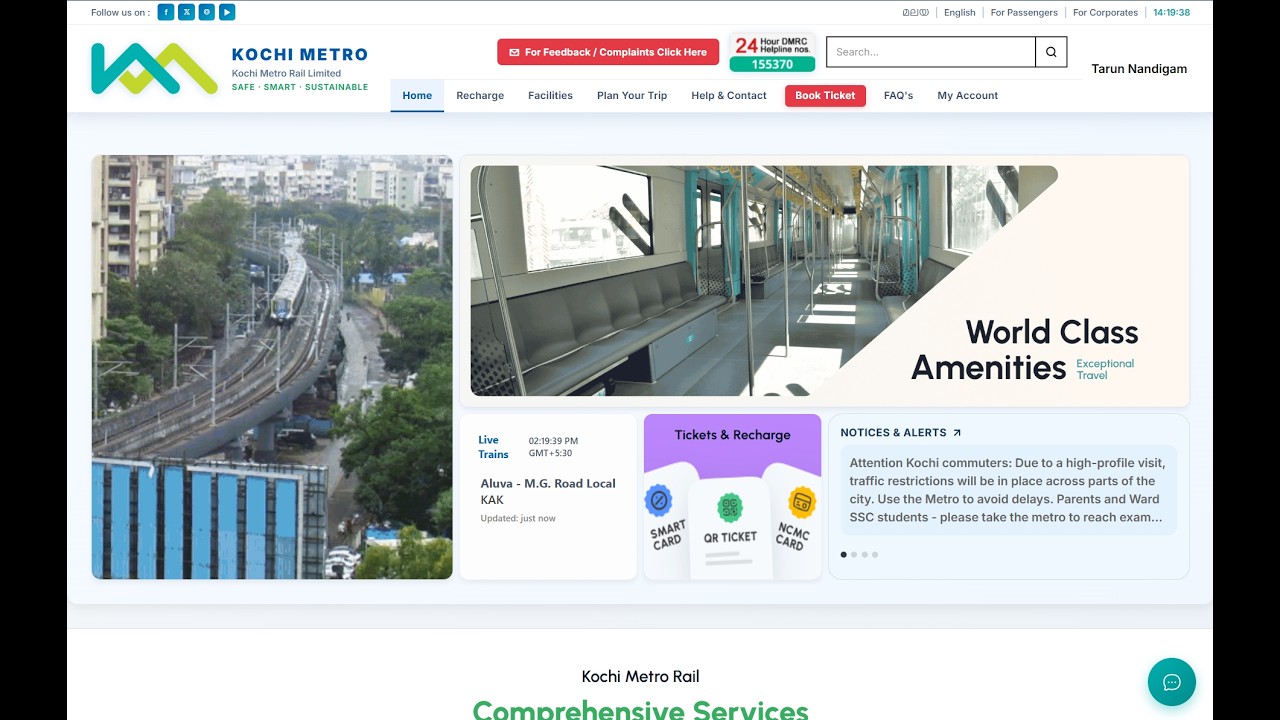Click arrow icon beside Notices & Alerts
This screenshot has height=720, width=1280.
(x=957, y=433)
